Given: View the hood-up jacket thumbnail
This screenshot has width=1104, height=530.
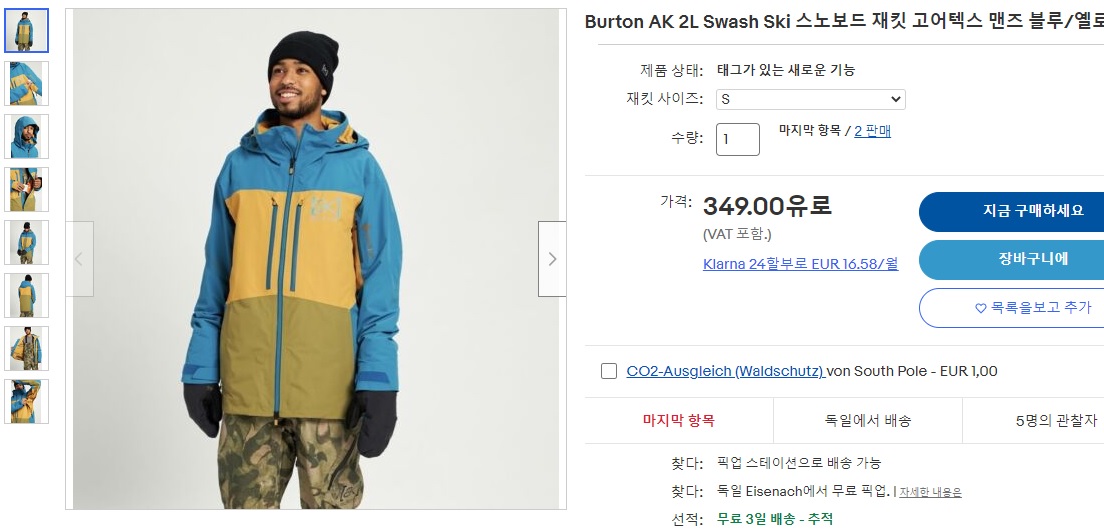Looking at the screenshot, I should [26, 137].
